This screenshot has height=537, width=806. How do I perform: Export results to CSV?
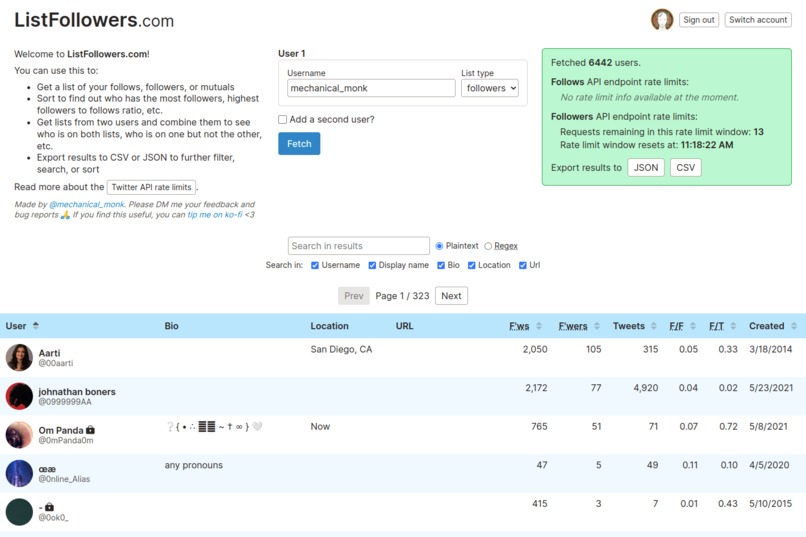(685, 168)
